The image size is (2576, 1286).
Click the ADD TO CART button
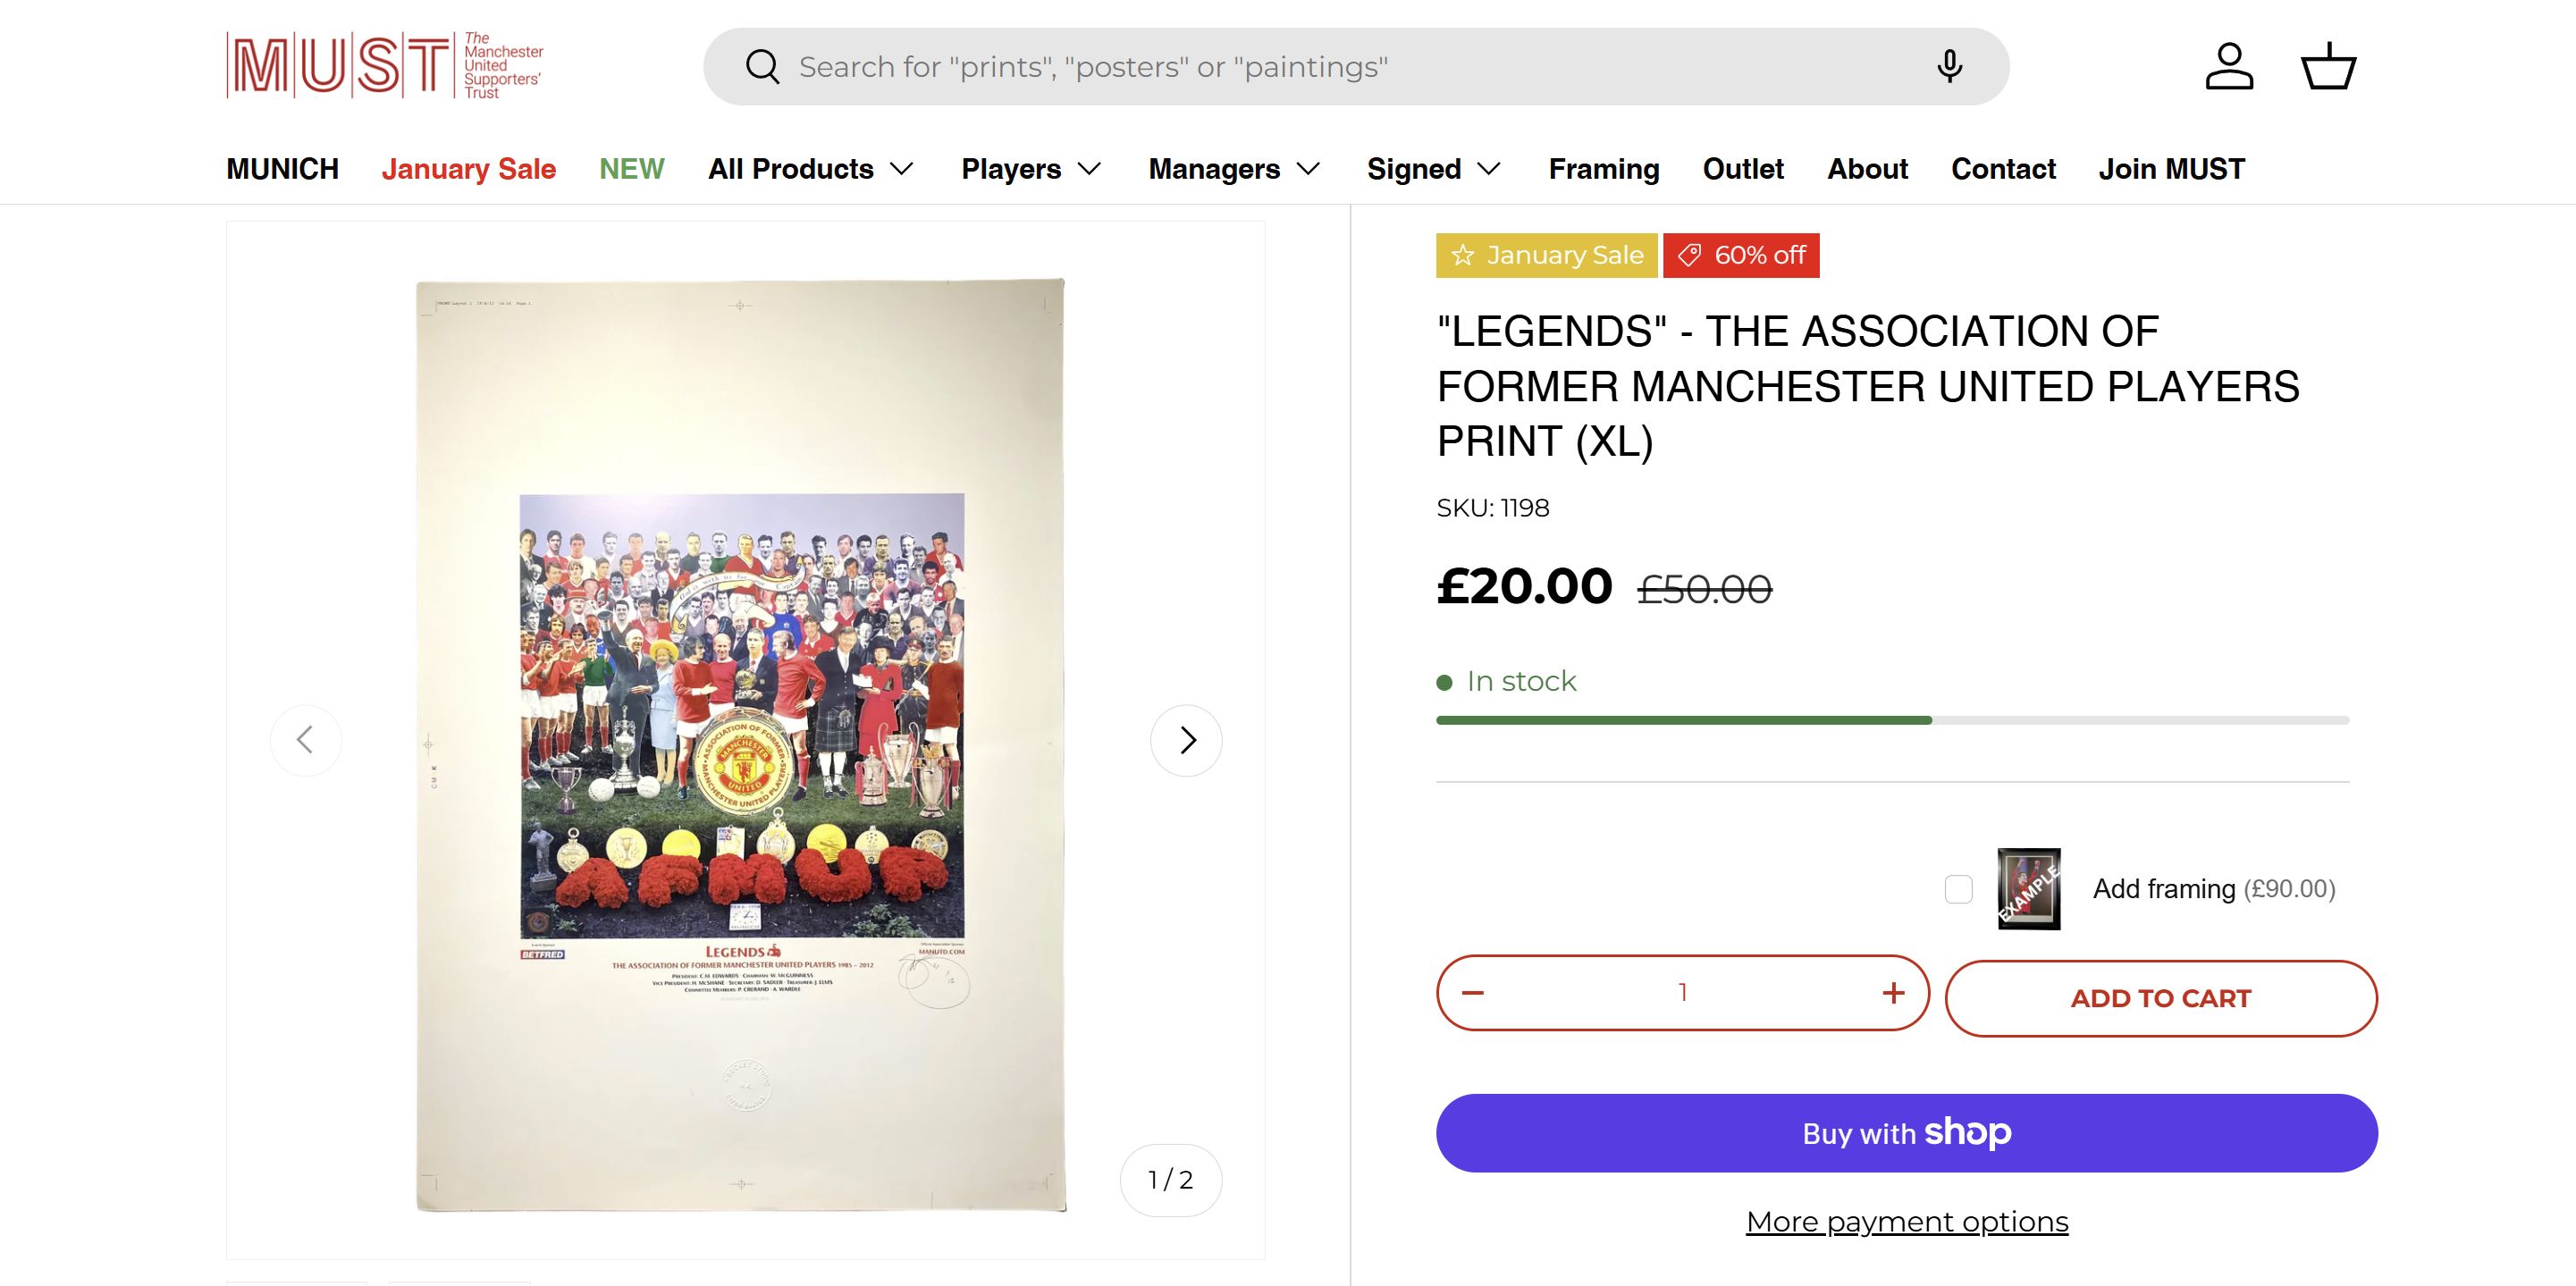[2160, 998]
